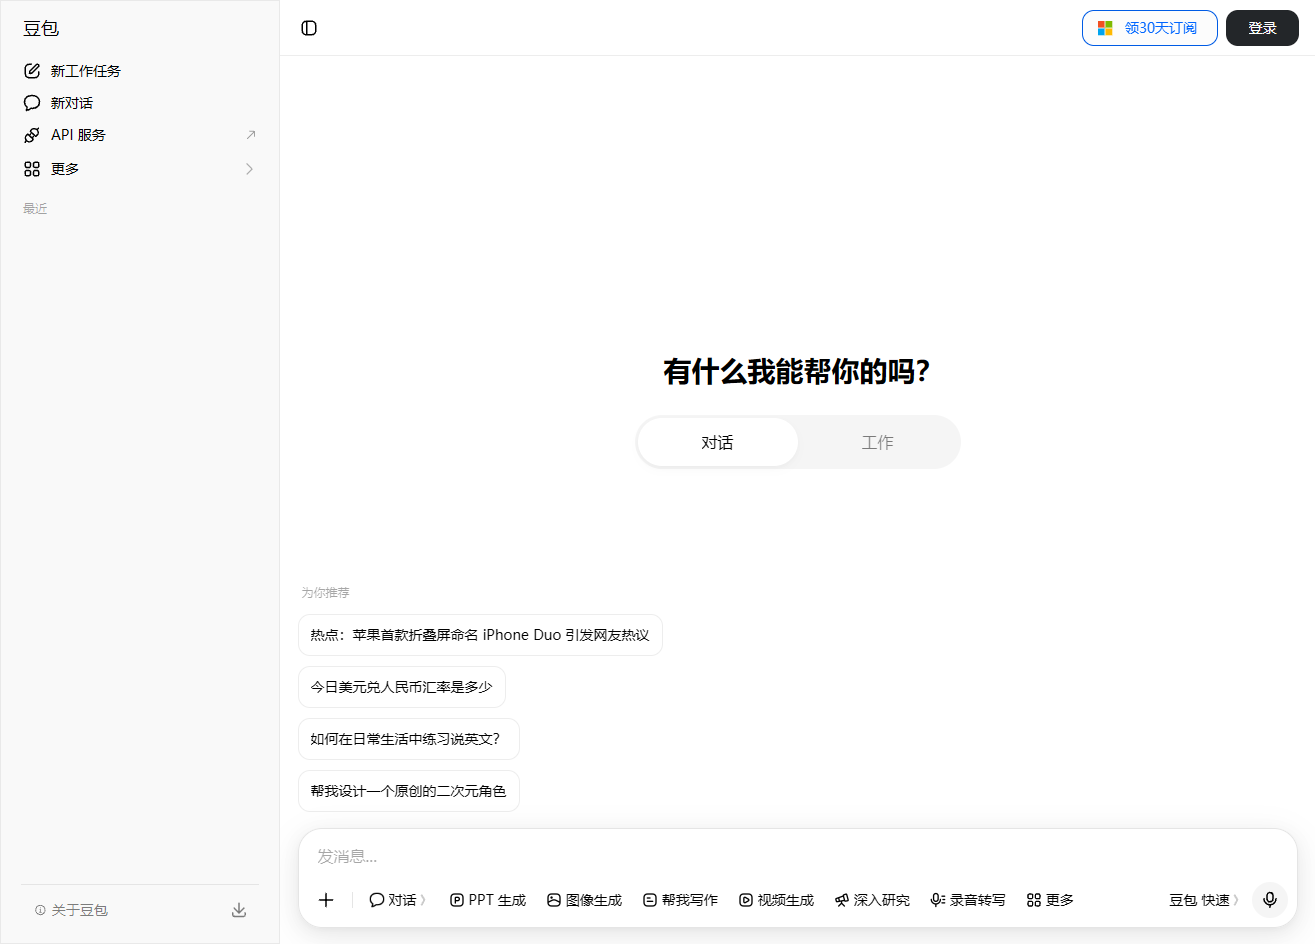Click the 豆包 logo text
Screen dimensions: 1315x944
click(41, 28)
